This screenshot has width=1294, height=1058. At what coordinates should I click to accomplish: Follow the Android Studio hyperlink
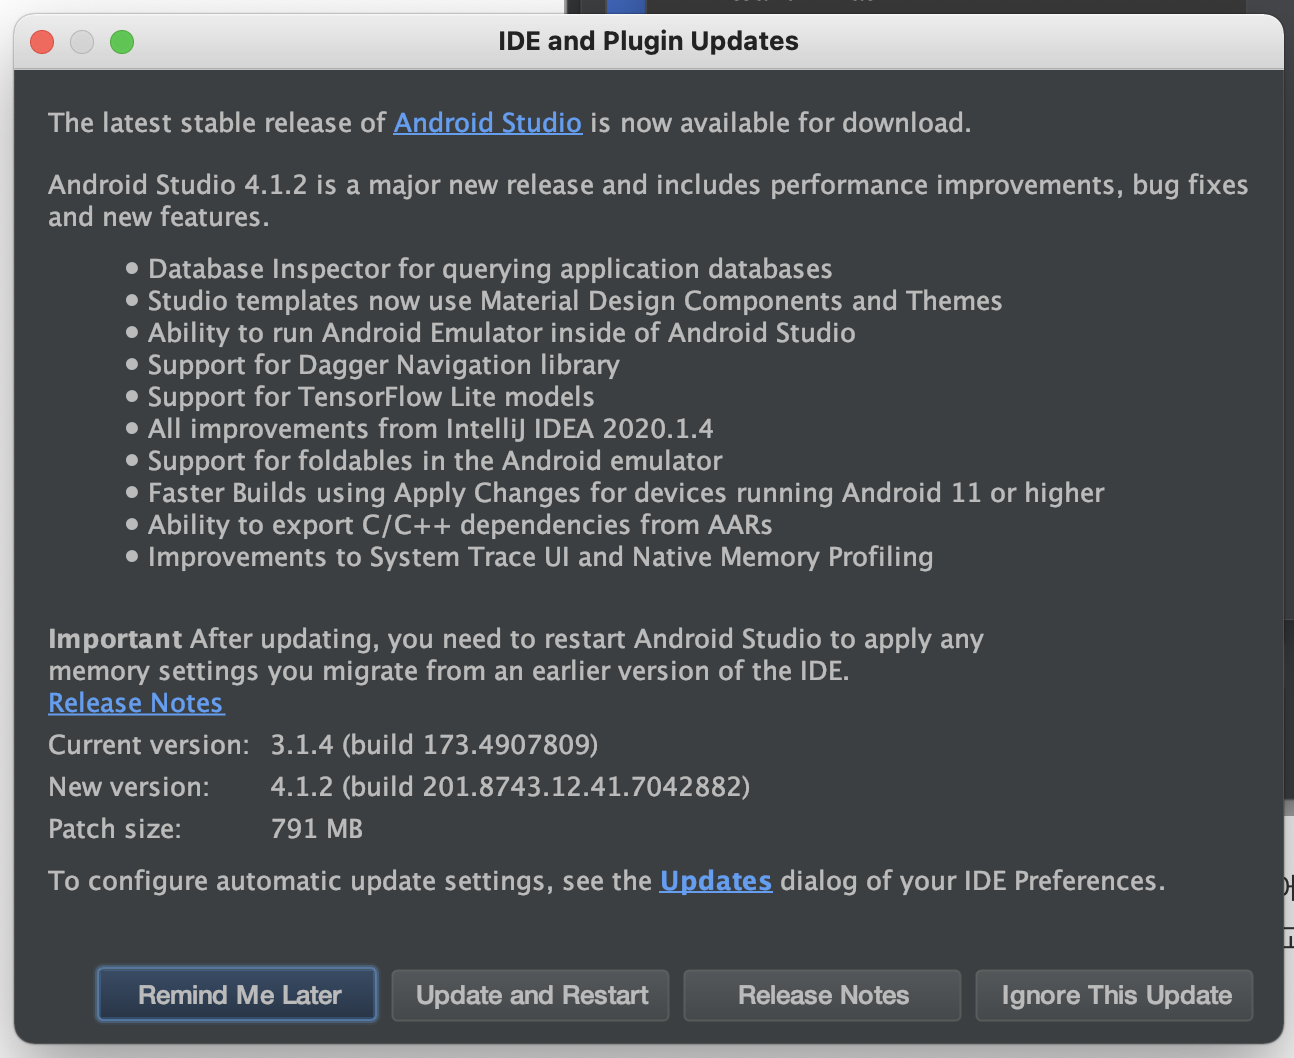tap(488, 123)
